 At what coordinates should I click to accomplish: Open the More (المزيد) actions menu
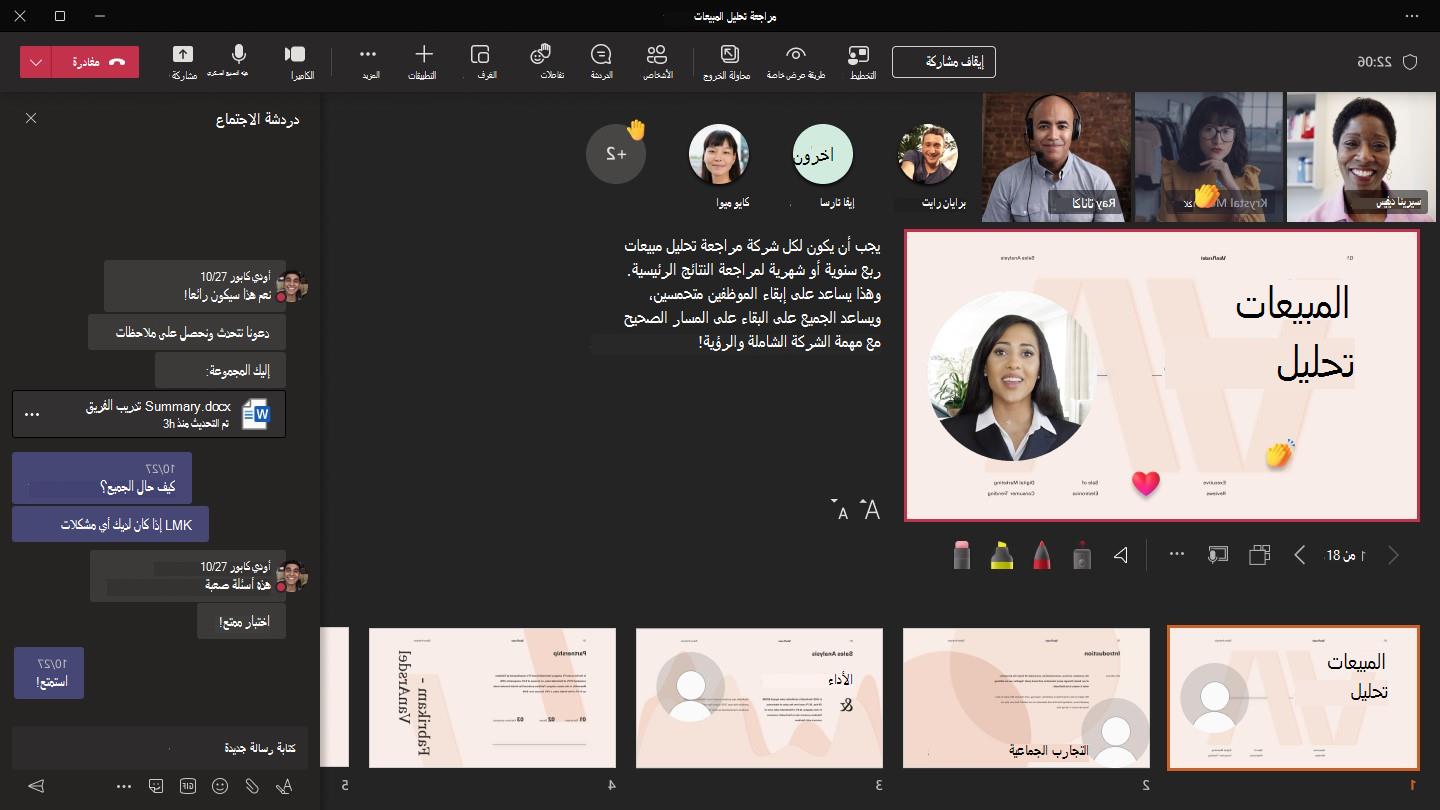coord(367,54)
